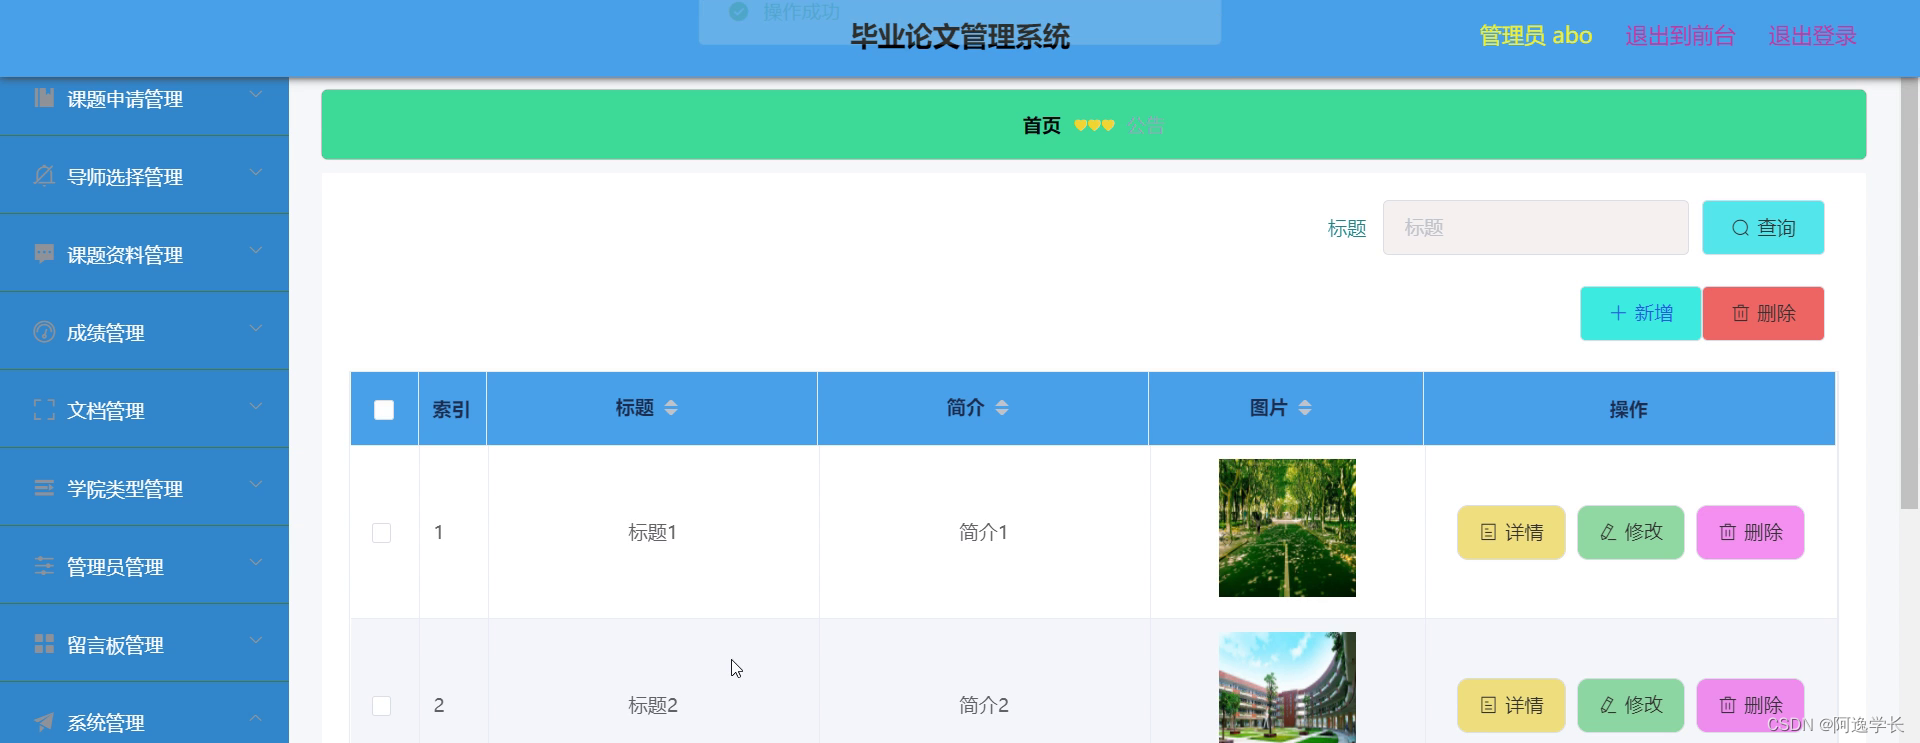Click the 学院类型管理 list icon
1920x743 pixels.
coord(44,487)
